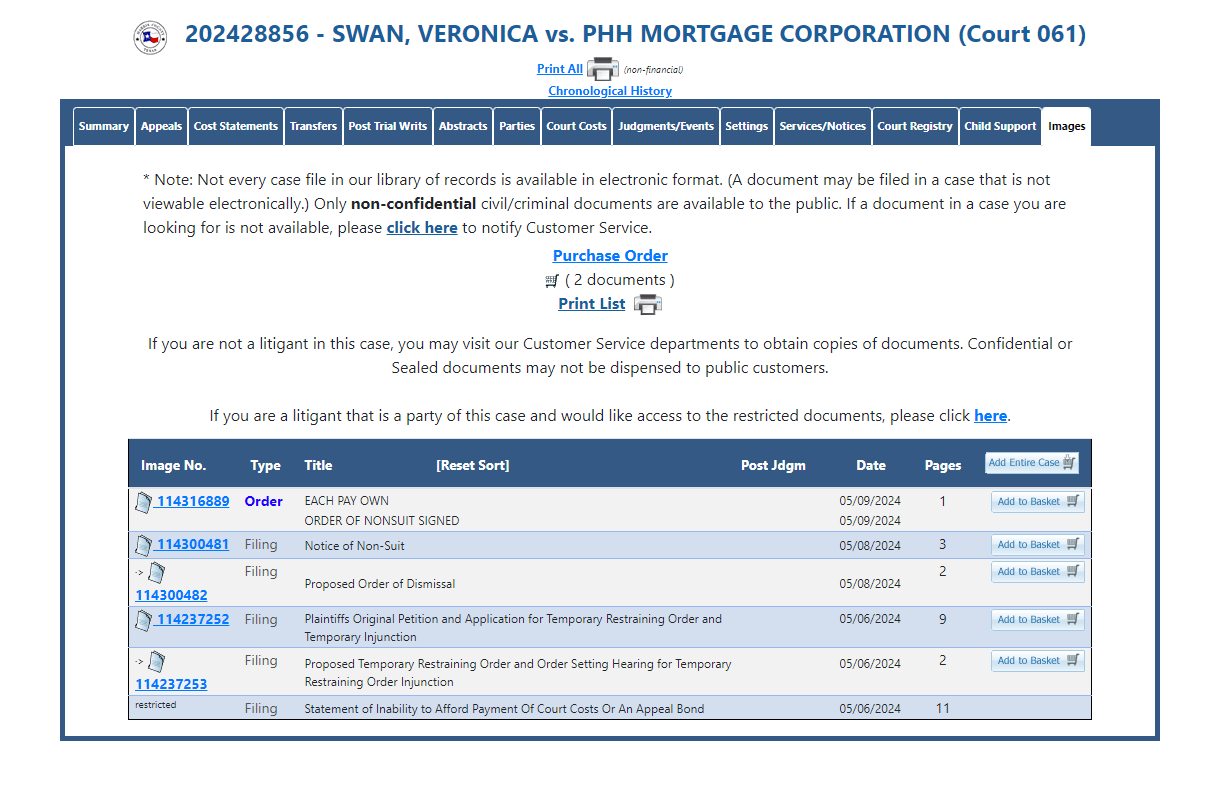Add Proposed Order of Dismissal to basket
Image resolution: width=1225 pixels, height=789 pixels.
[1038, 572]
